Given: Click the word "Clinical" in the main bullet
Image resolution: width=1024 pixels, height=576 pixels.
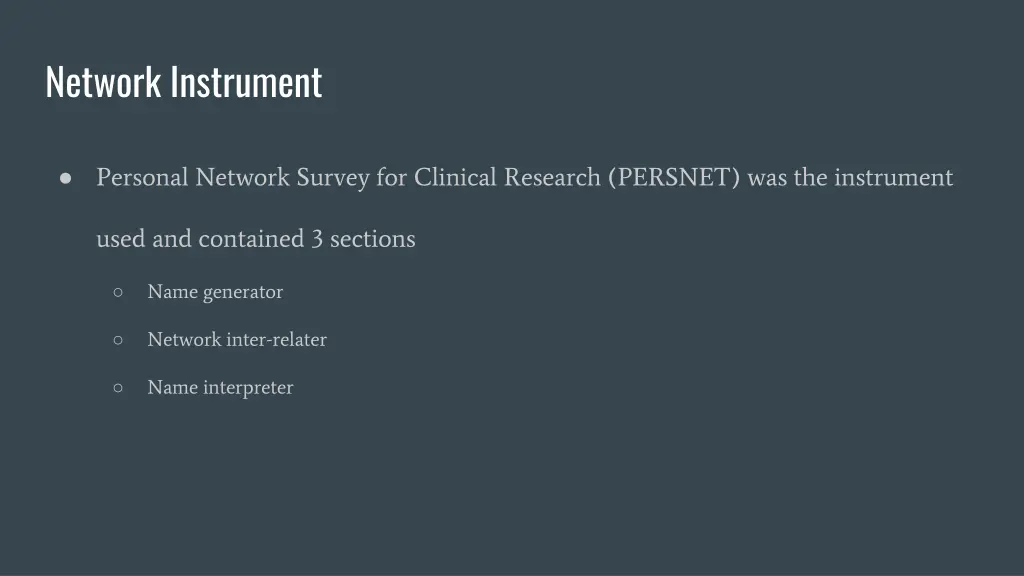Looking at the screenshot, I should [455, 178].
